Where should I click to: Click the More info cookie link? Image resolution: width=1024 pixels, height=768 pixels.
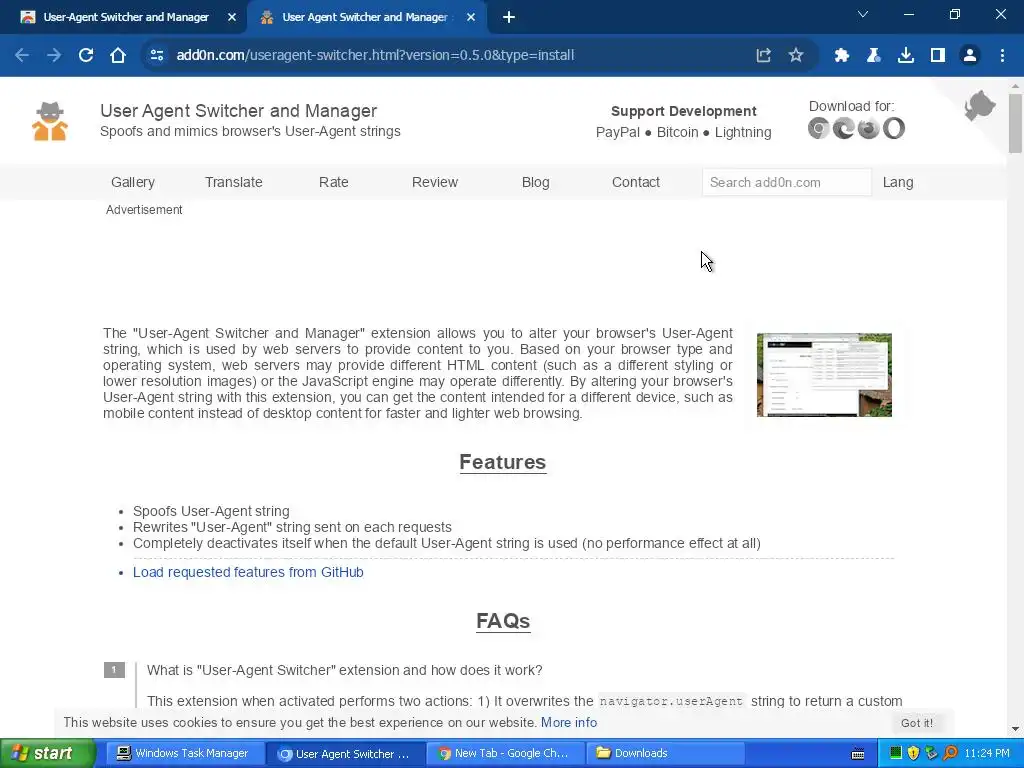tap(569, 722)
